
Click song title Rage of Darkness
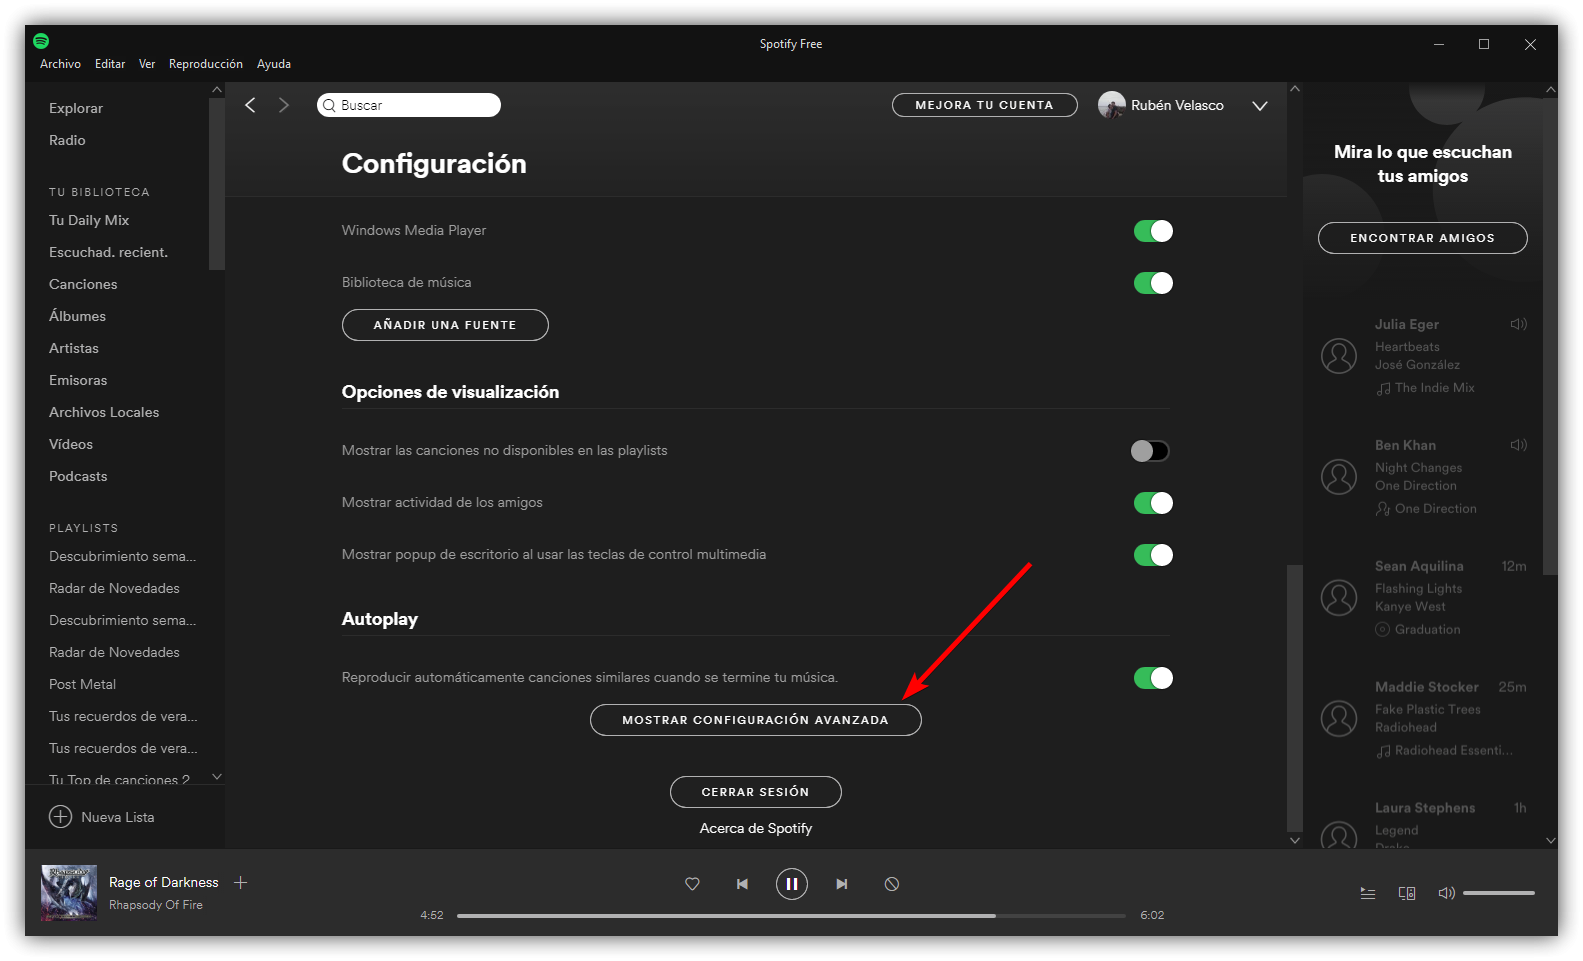(x=164, y=882)
